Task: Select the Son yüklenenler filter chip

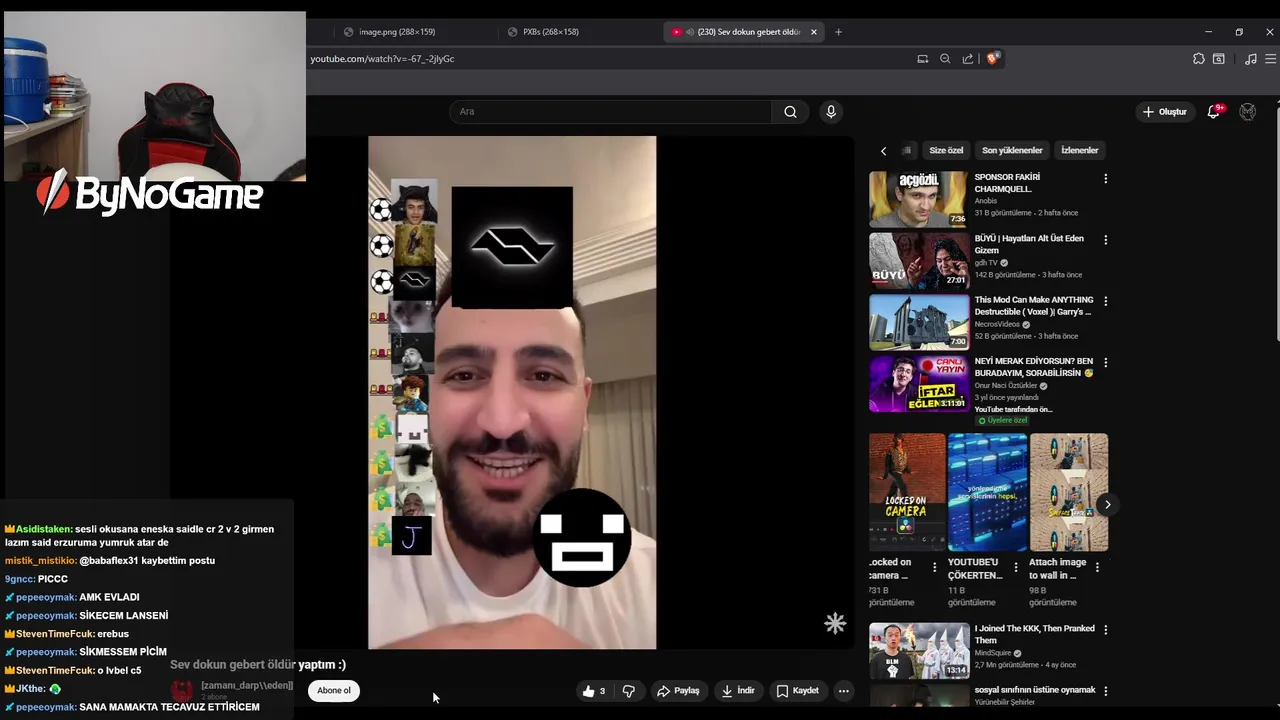Action: [x=1012, y=151]
